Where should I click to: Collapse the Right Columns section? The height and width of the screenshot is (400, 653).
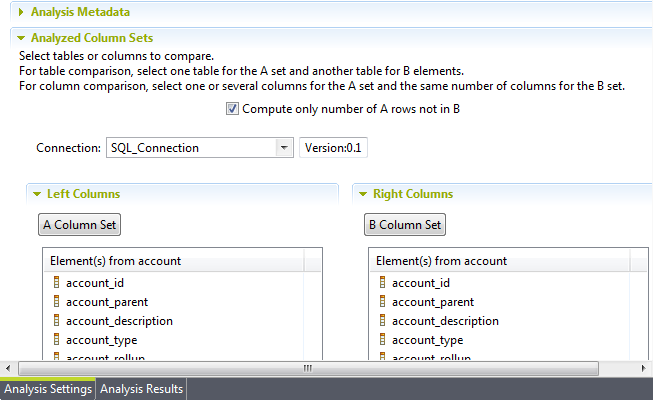pos(363,194)
